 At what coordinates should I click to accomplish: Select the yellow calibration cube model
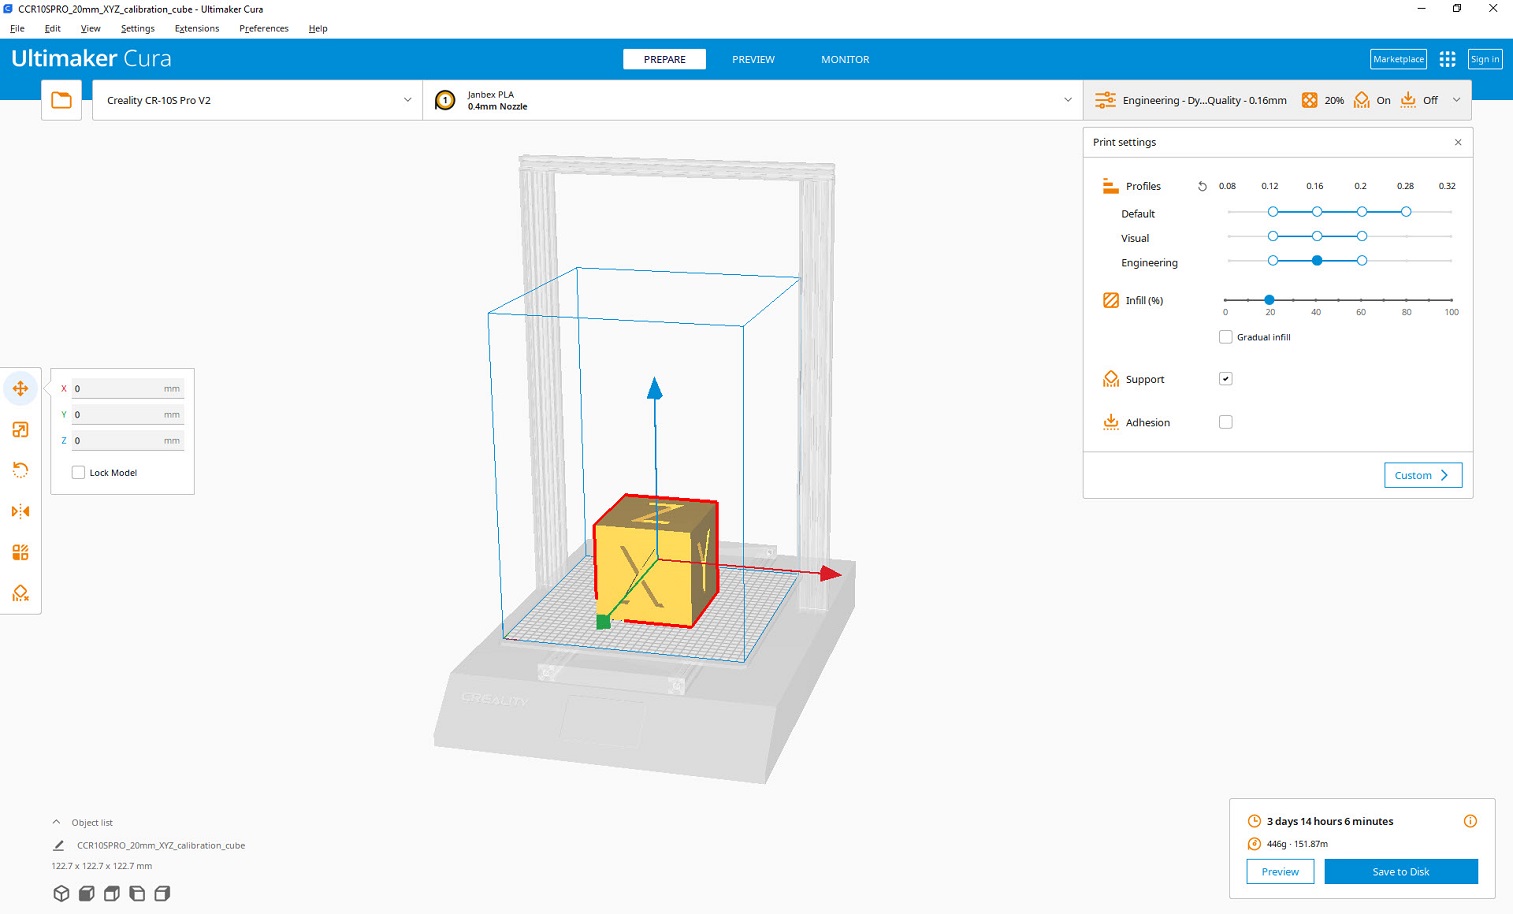655,560
